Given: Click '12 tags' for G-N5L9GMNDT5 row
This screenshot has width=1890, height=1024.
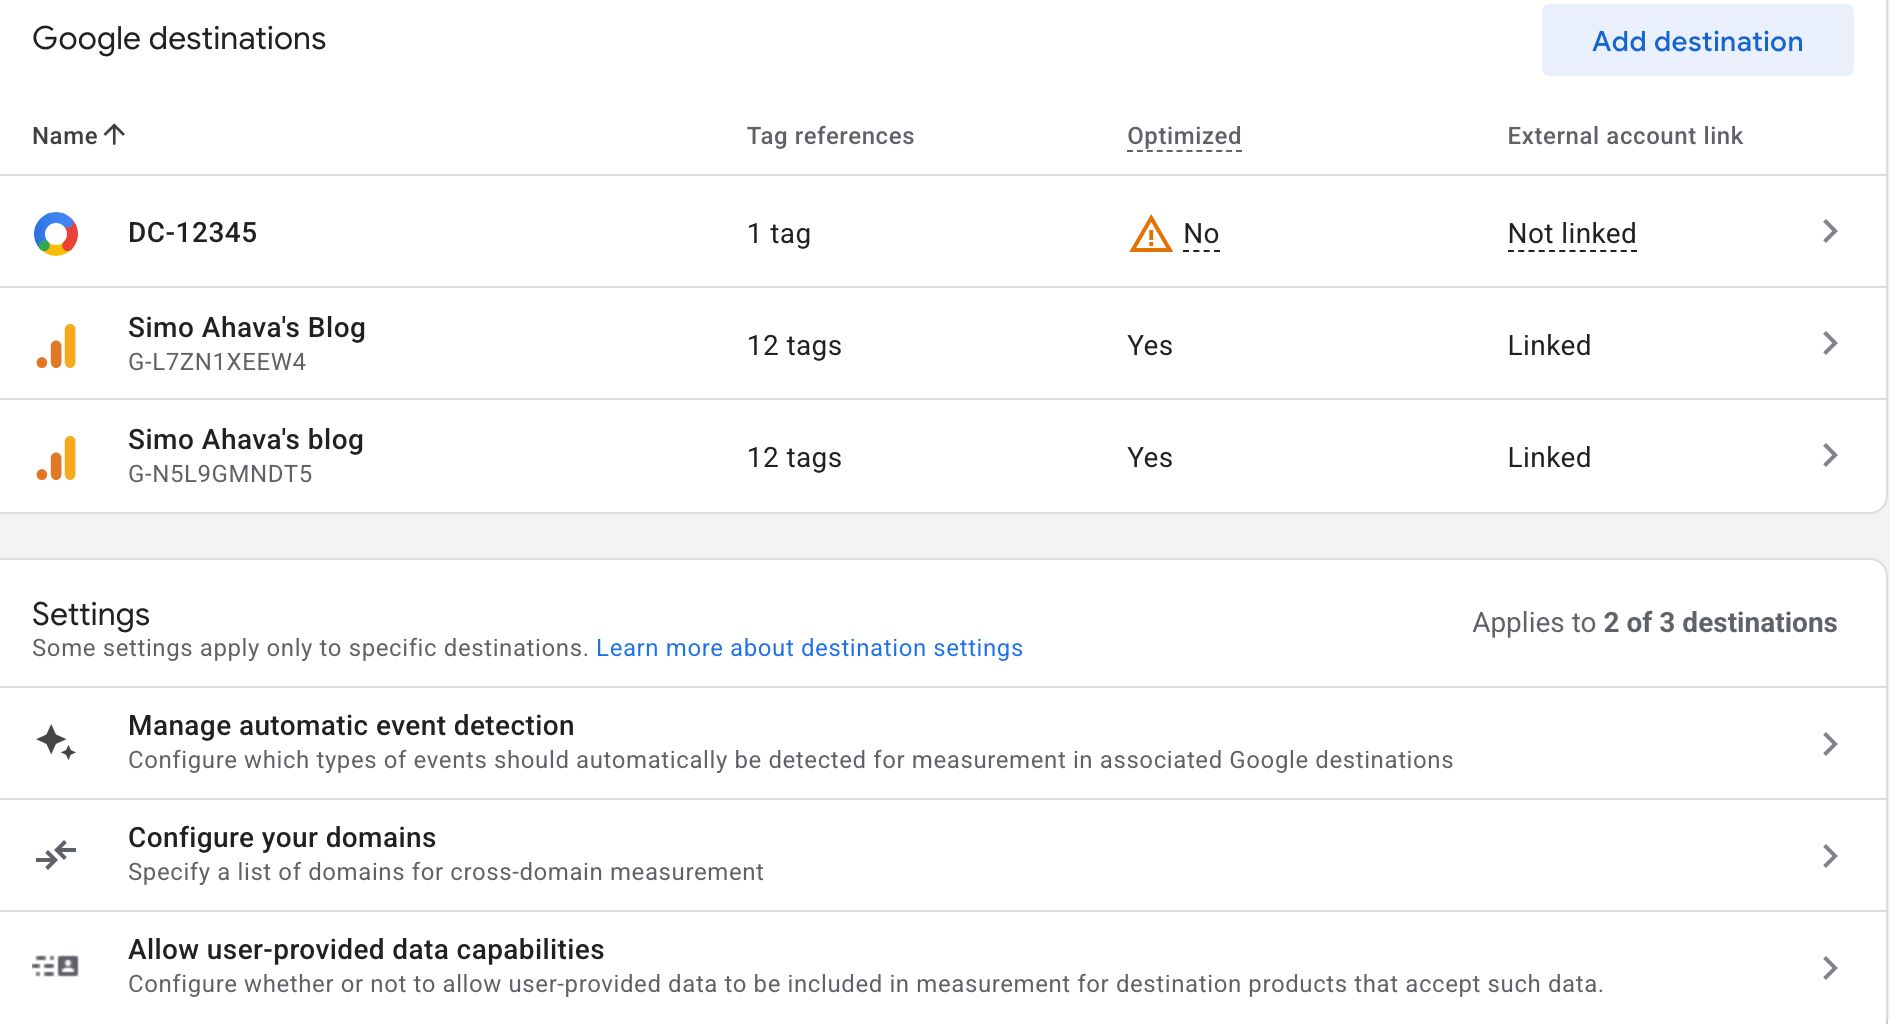Looking at the screenshot, I should (794, 458).
